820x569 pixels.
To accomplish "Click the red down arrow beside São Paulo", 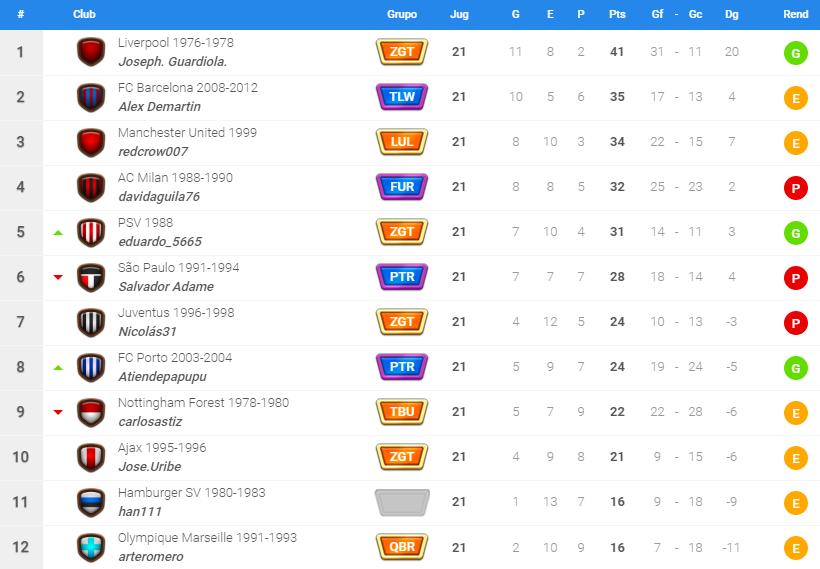I will [58, 277].
